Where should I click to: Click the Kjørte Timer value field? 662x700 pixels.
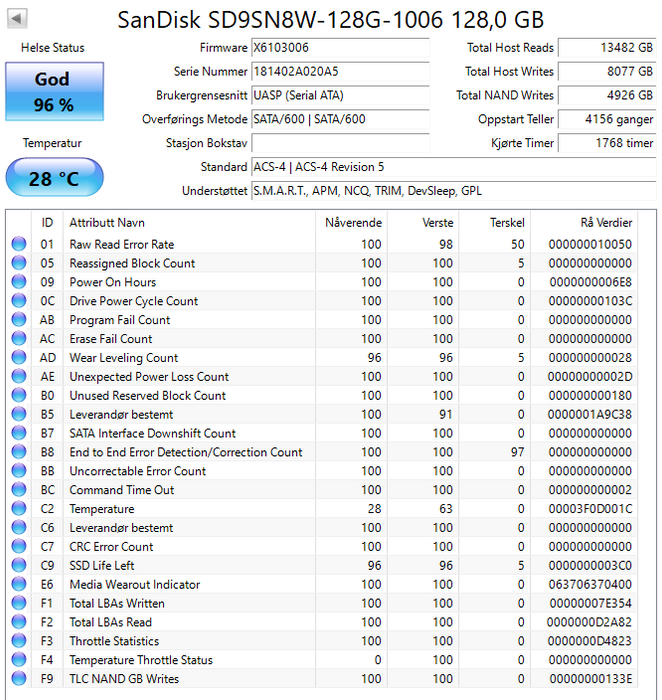(606, 143)
